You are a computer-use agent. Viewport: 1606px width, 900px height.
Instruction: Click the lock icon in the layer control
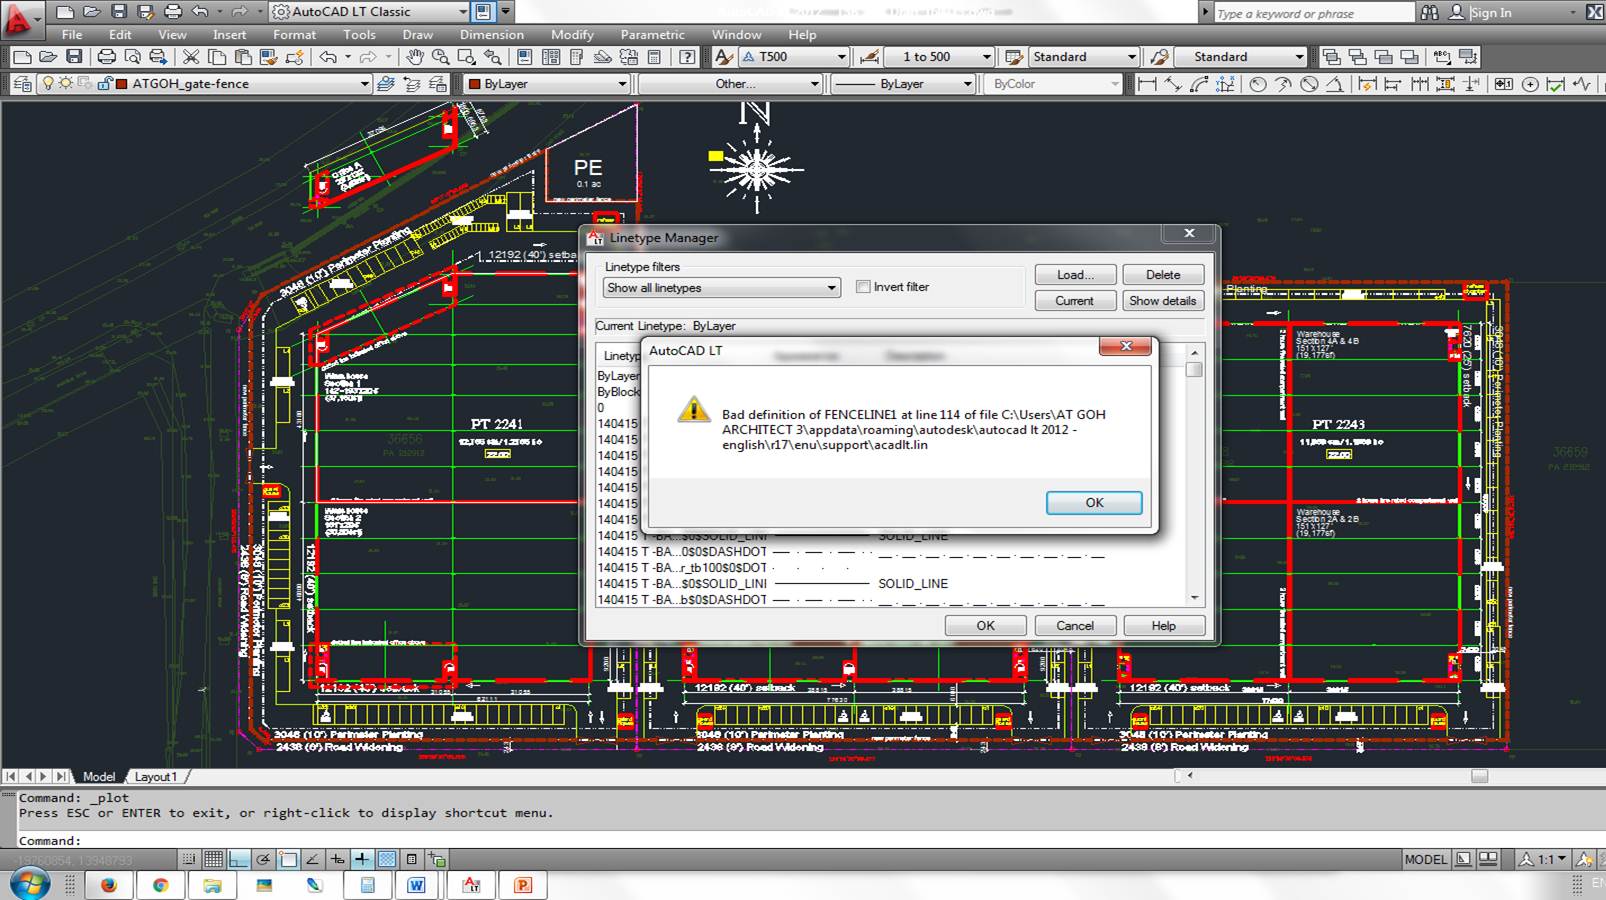coord(105,84)
